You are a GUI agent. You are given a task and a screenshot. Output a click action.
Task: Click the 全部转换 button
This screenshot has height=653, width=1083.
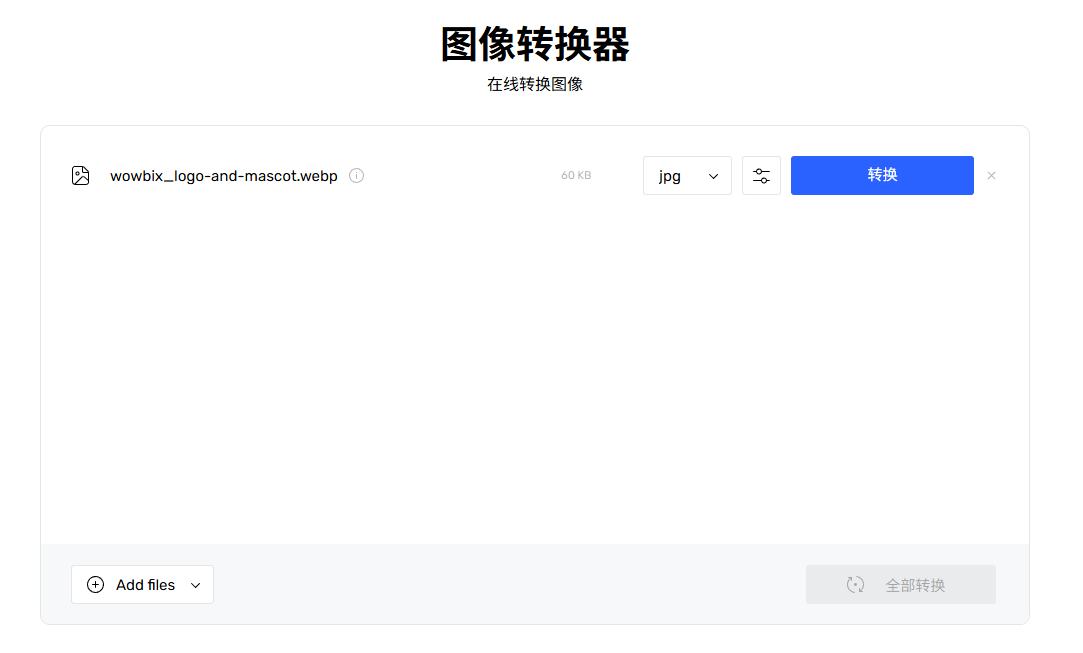(900, 584)
